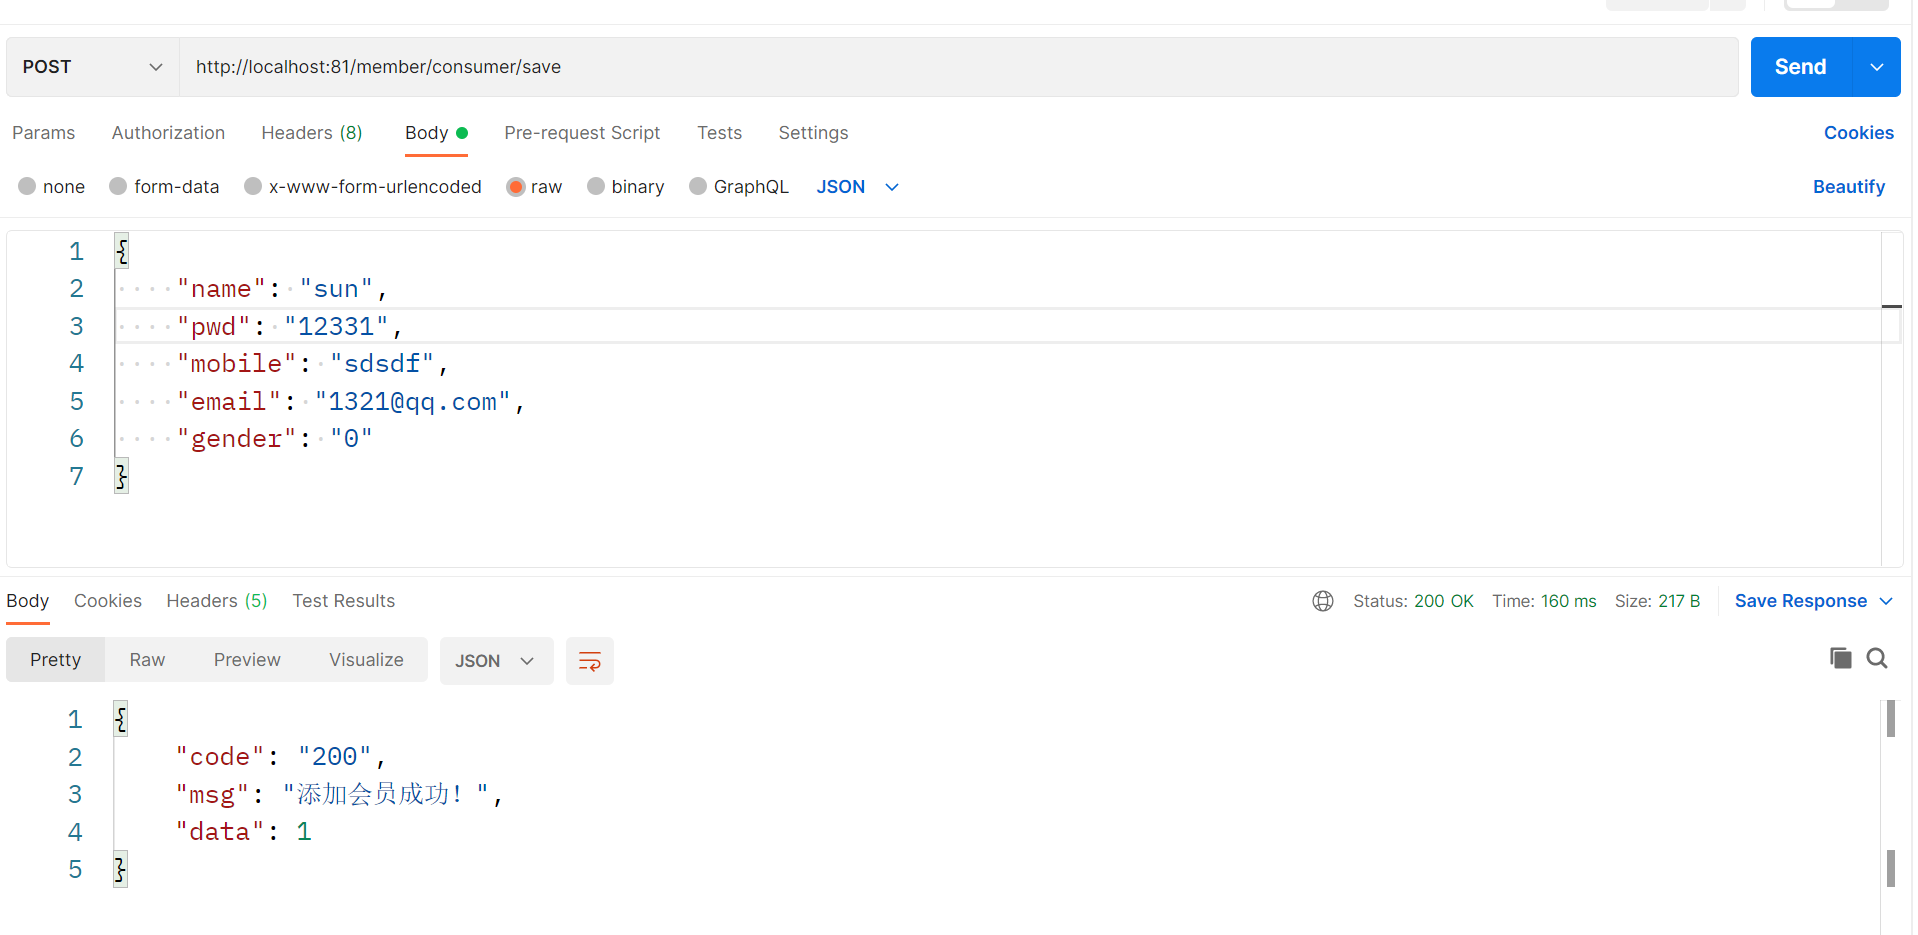The image size is (1918, 935).
Task: Click the Beautify link
Action: (x=1848, y=187)
